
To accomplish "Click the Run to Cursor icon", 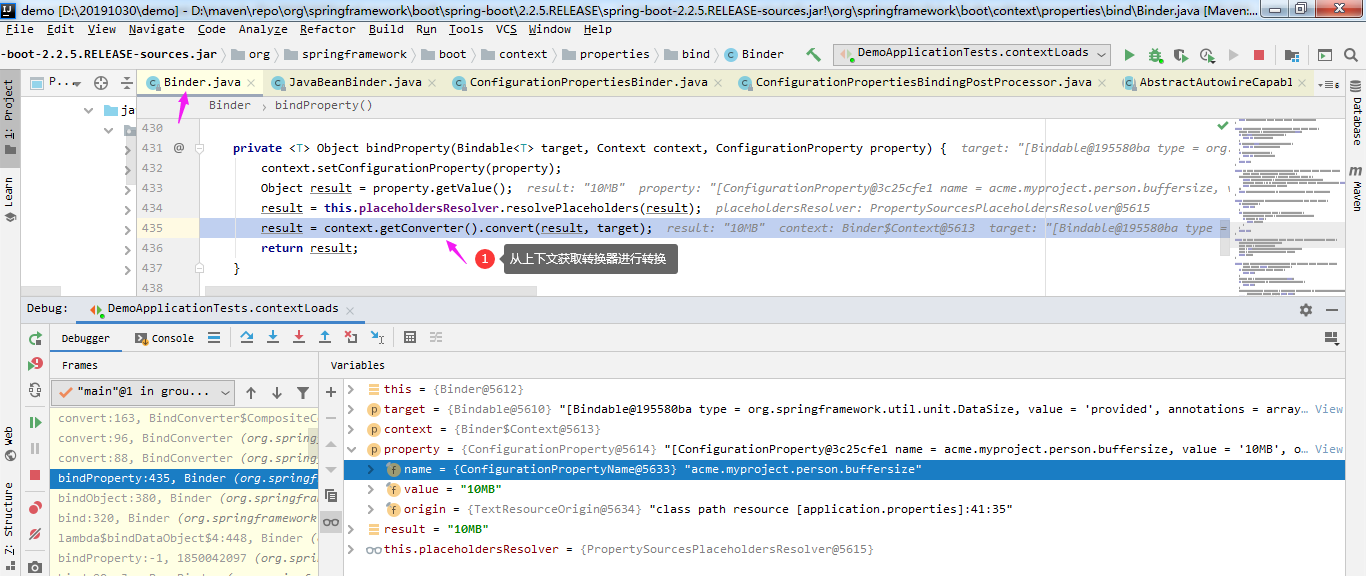I will coord(376,338).
